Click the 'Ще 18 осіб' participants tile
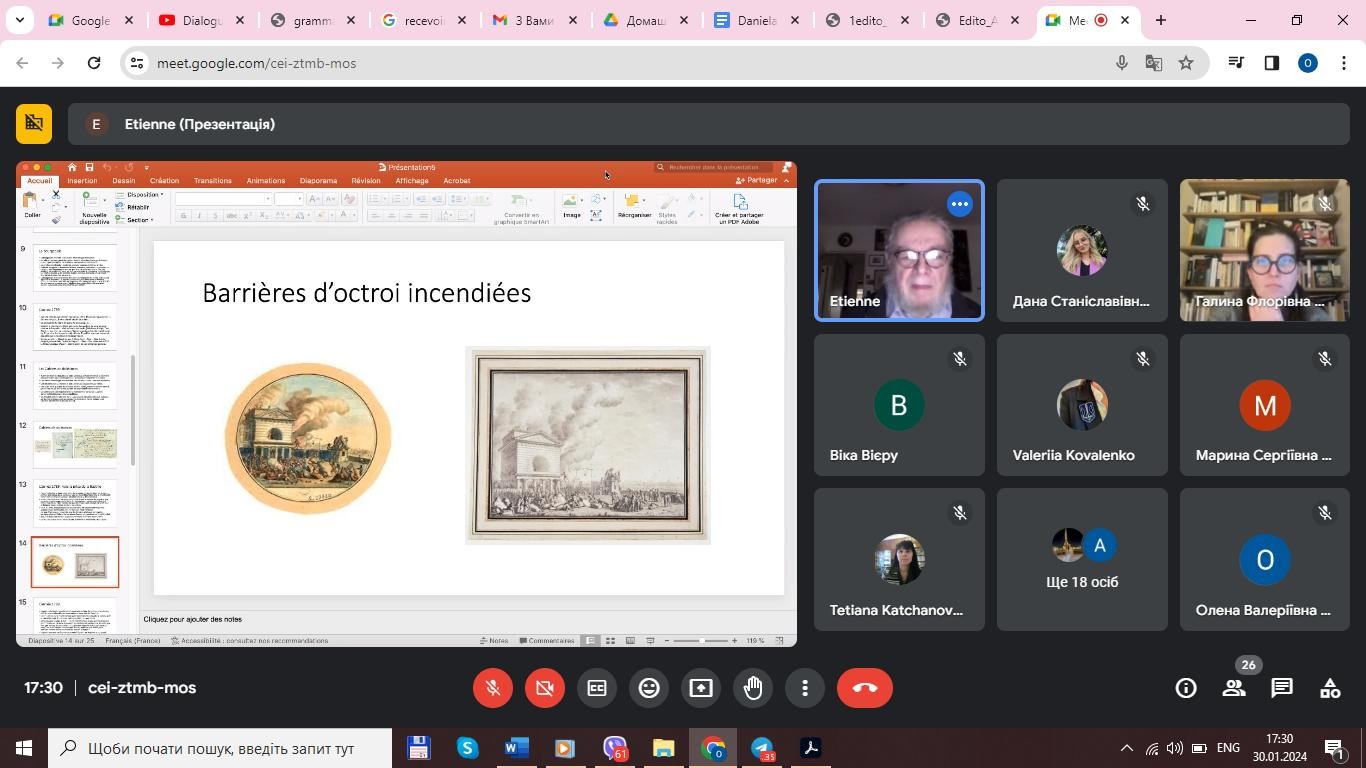The height and width of the screenshot is (768, 1366). click(1082, 560)
